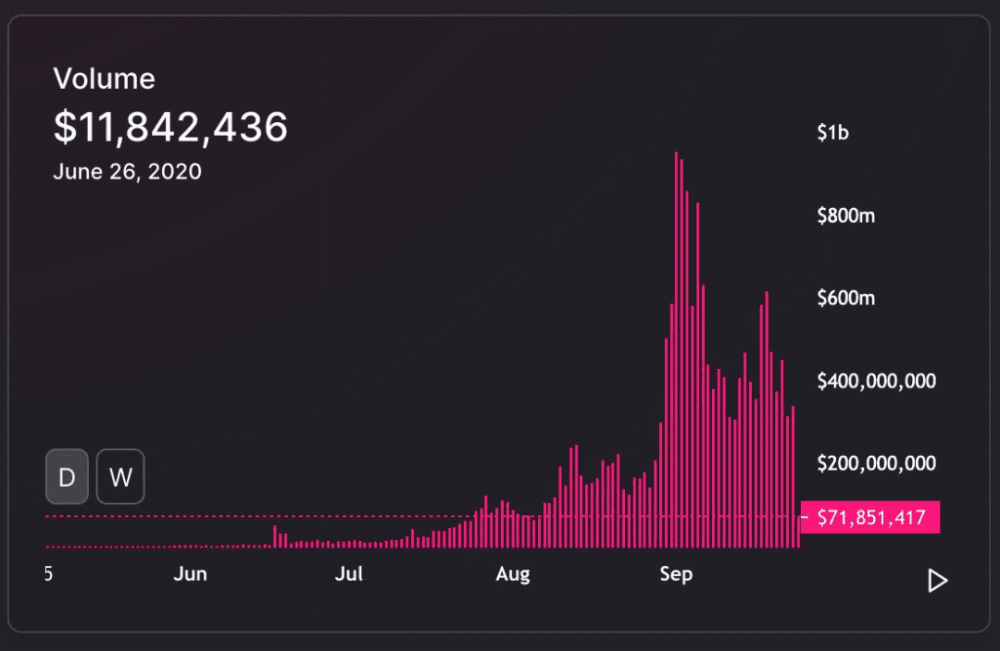
Task: Select the $11,842,436 volume figure
Action: click(x=170, y=127)
